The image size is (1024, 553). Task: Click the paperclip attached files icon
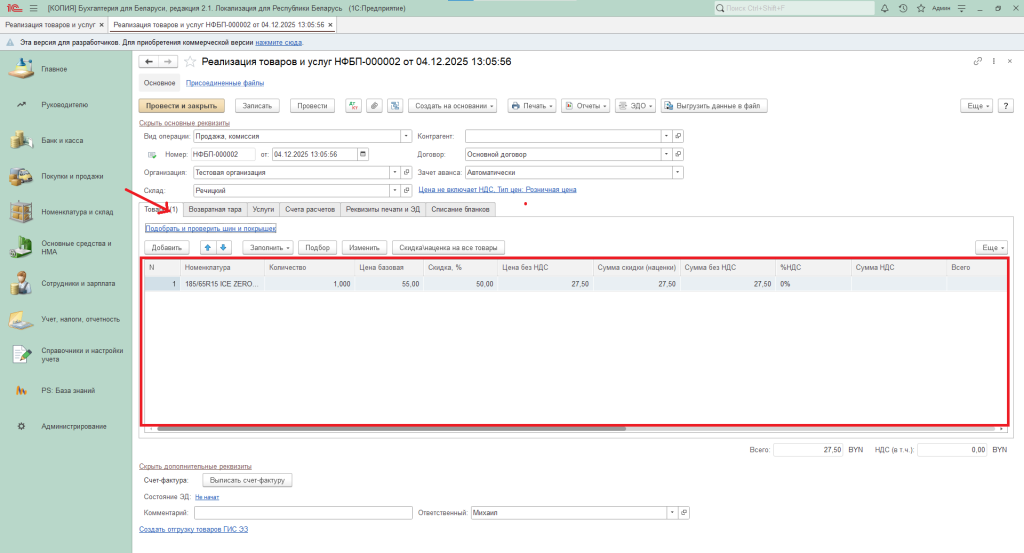[x=374, y=105]
